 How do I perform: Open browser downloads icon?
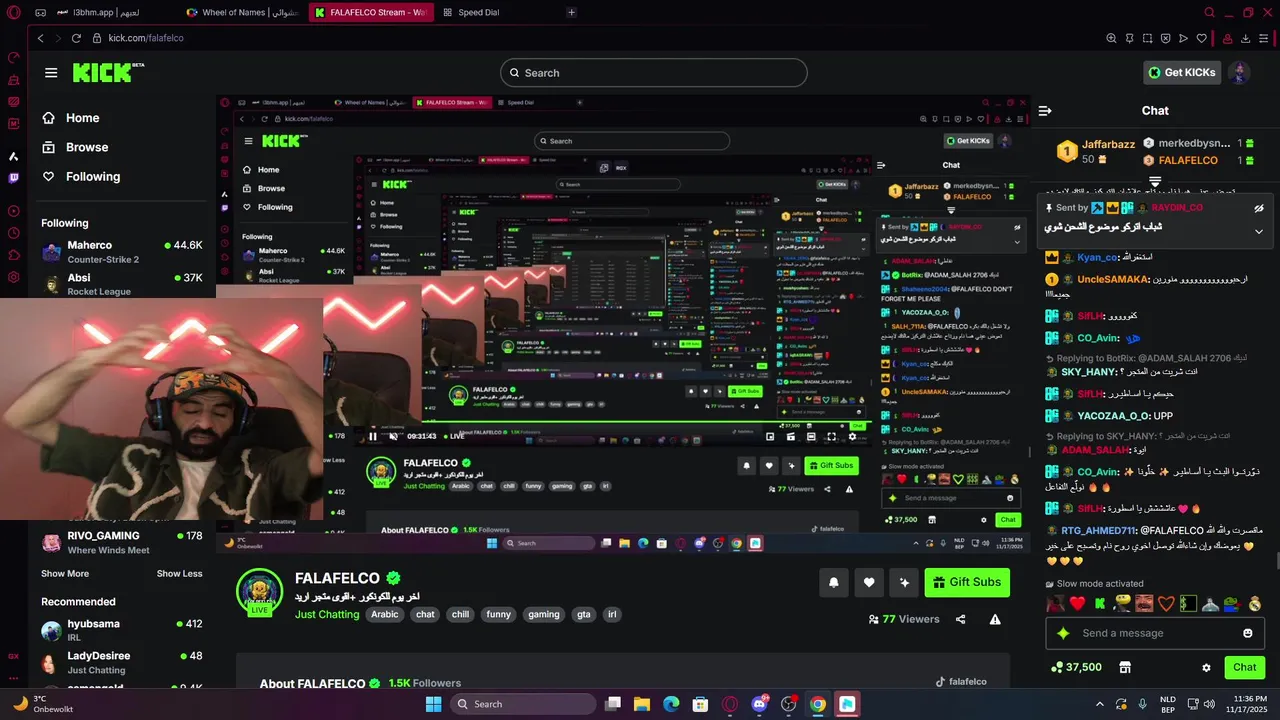point(1246,38)
